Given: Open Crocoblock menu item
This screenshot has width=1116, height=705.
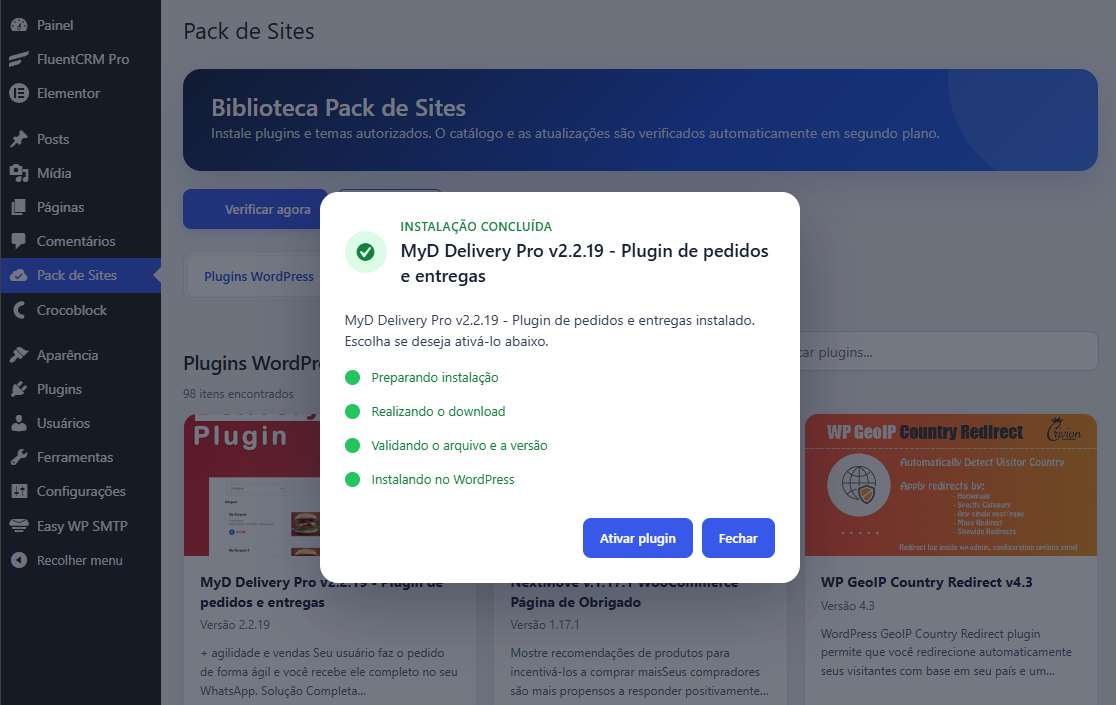Looking at the screenshot, I should click(80, 310).
